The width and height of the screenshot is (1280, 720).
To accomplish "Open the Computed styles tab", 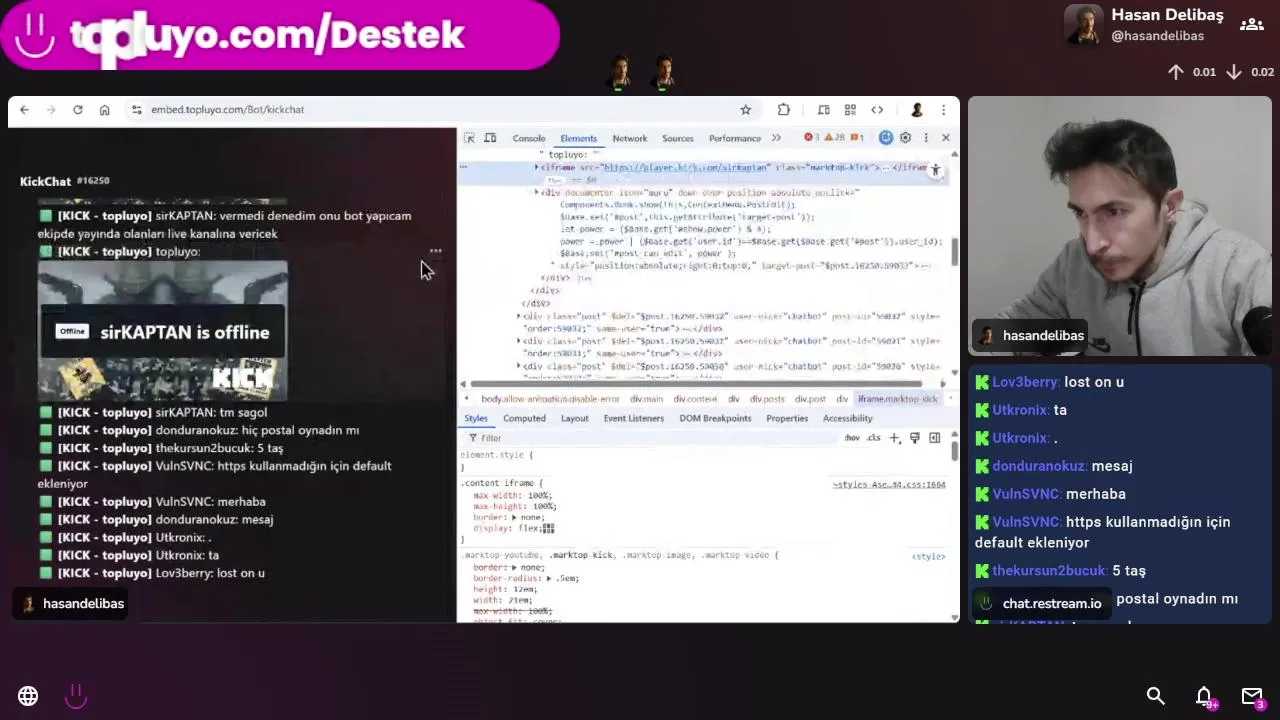I will coord(524,418).
